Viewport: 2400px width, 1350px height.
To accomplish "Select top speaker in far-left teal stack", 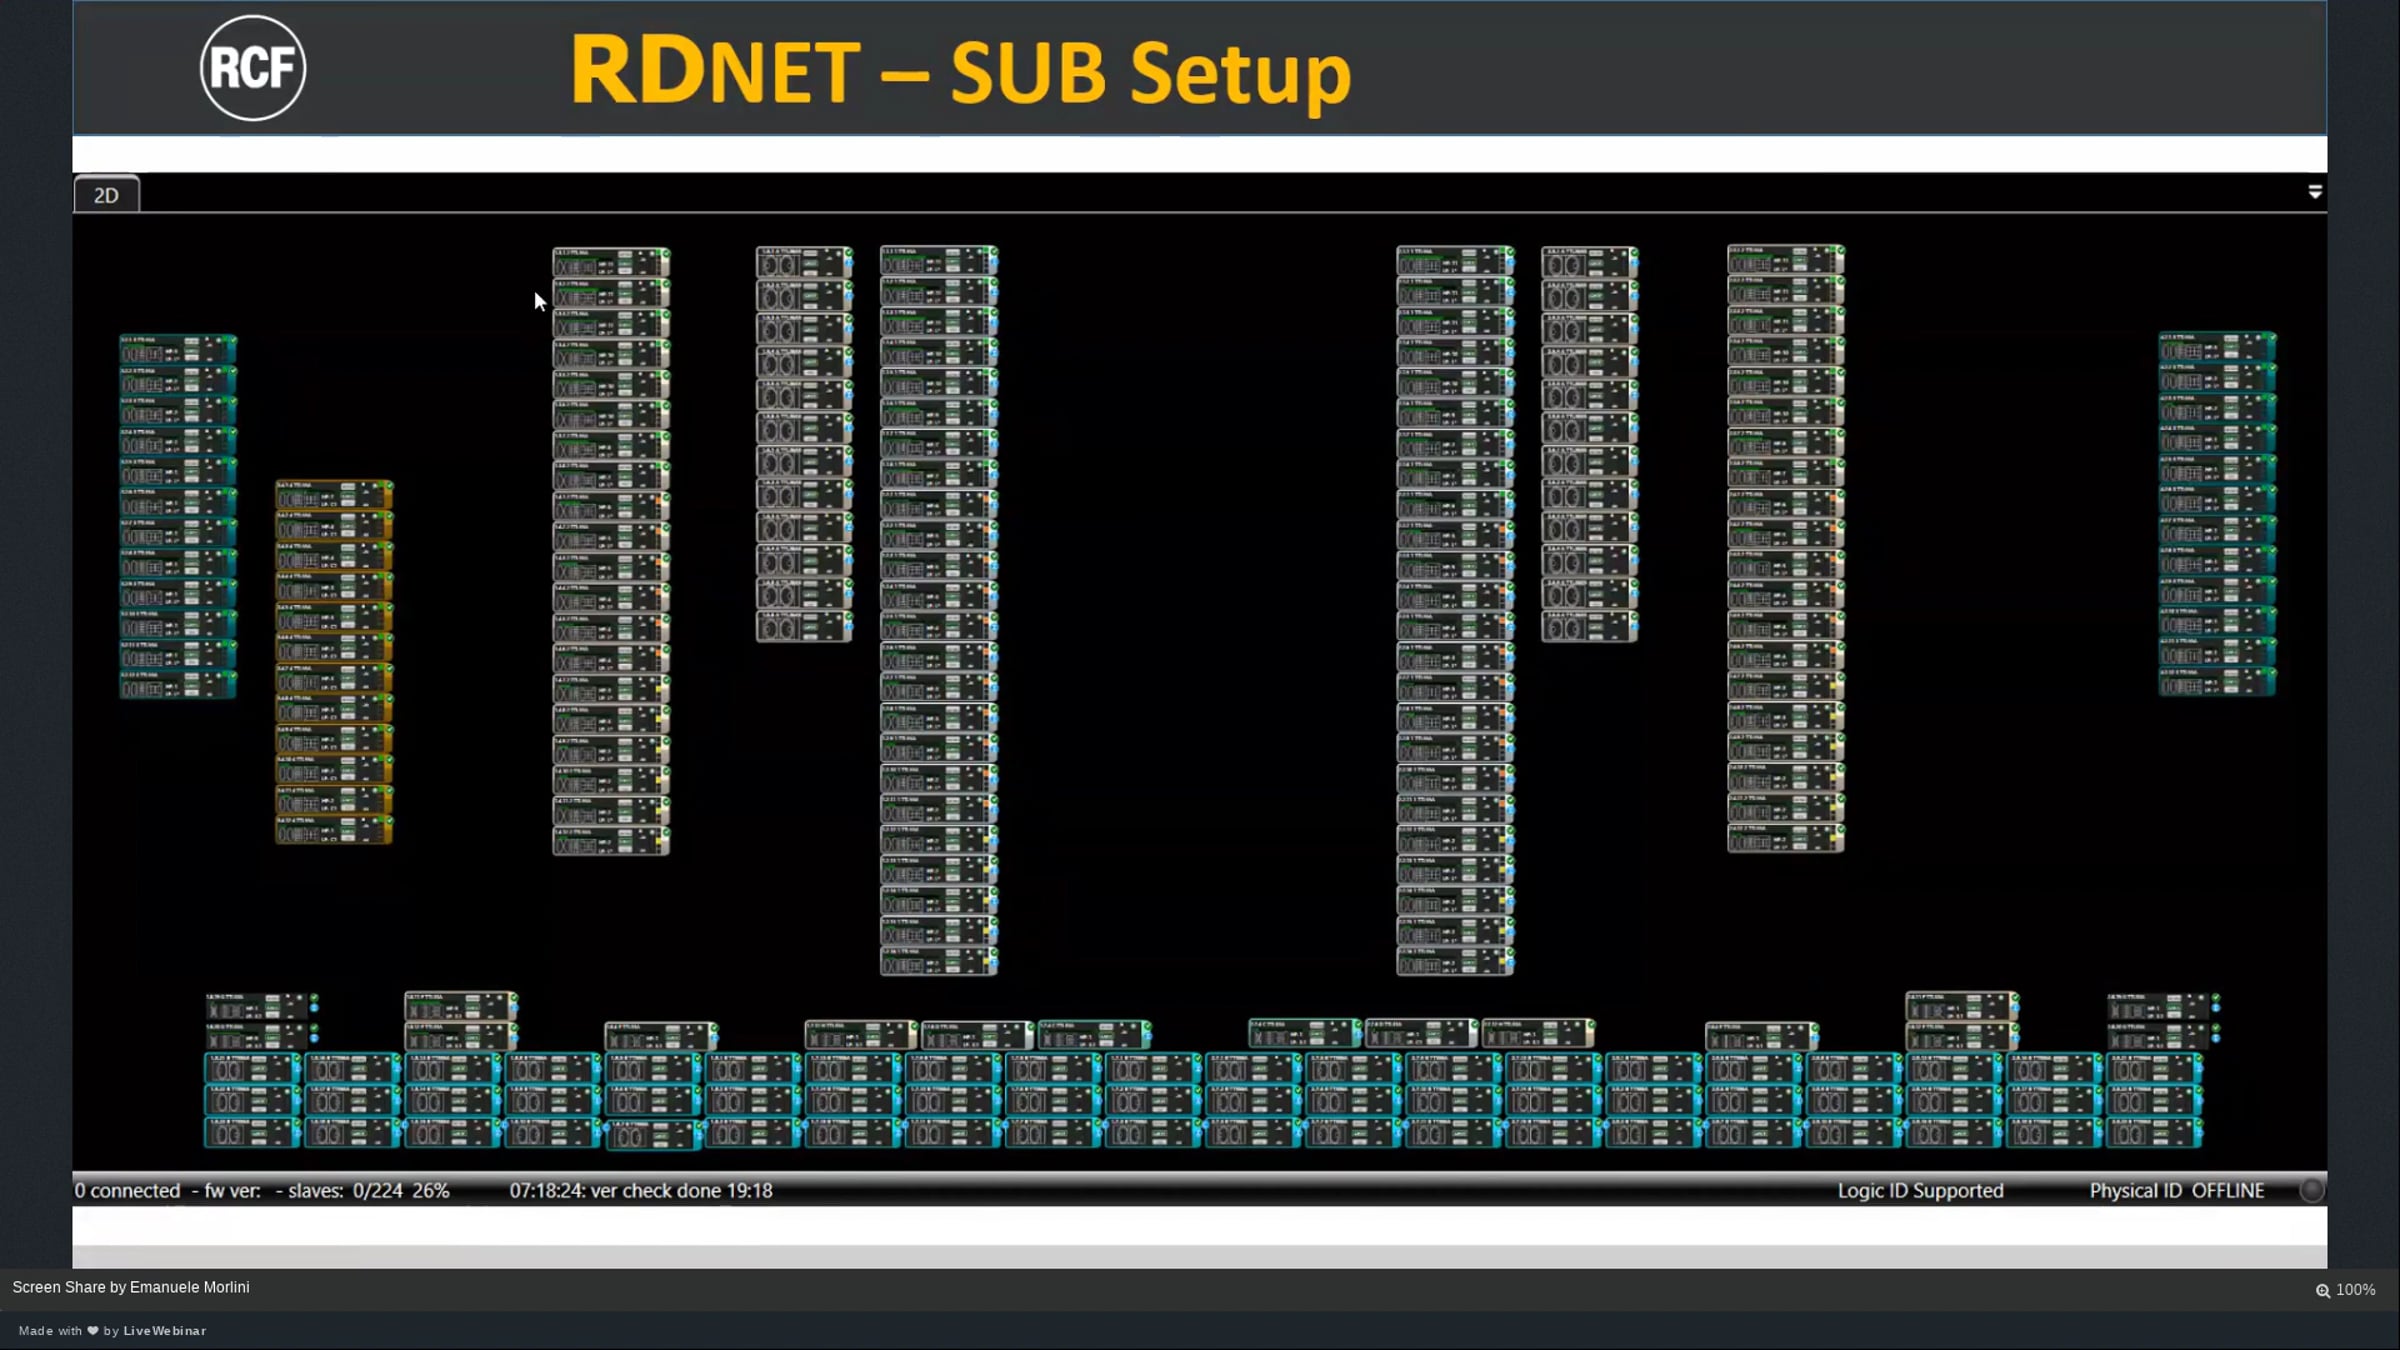I will [x=177, y=349].
